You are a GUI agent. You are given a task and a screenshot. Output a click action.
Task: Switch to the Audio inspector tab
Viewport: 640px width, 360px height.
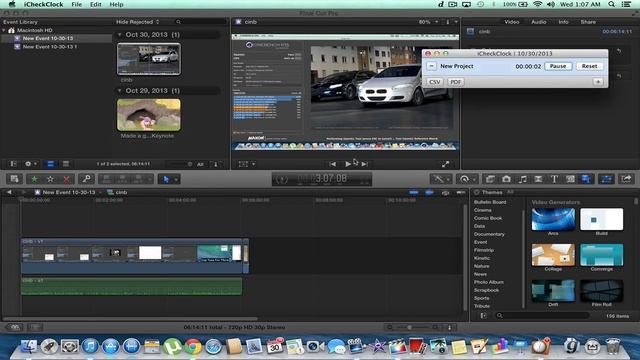click(539, 22)
